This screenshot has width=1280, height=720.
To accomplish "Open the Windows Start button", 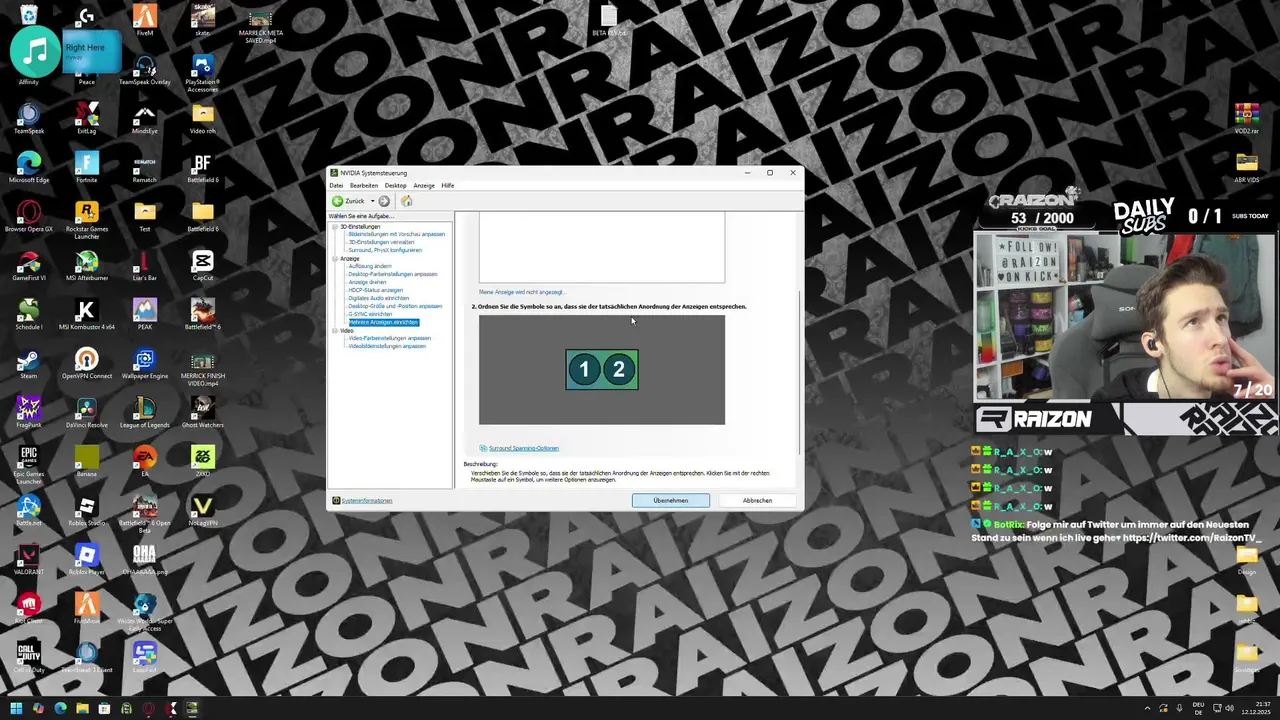I will (x=16, y=709).
